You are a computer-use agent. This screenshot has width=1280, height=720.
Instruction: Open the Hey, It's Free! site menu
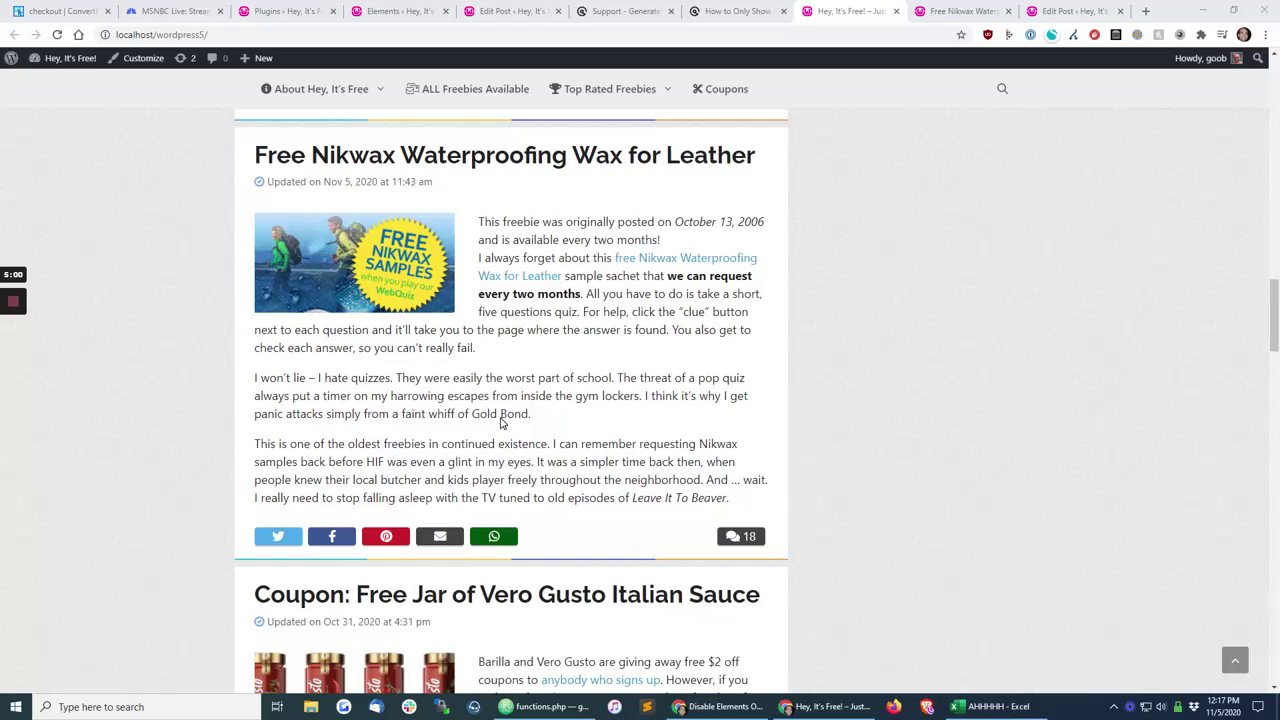click(63, 58)
